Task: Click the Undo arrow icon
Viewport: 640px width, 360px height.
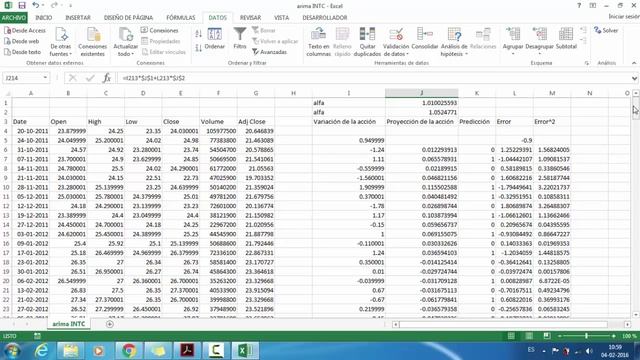Action: (36, 5)
